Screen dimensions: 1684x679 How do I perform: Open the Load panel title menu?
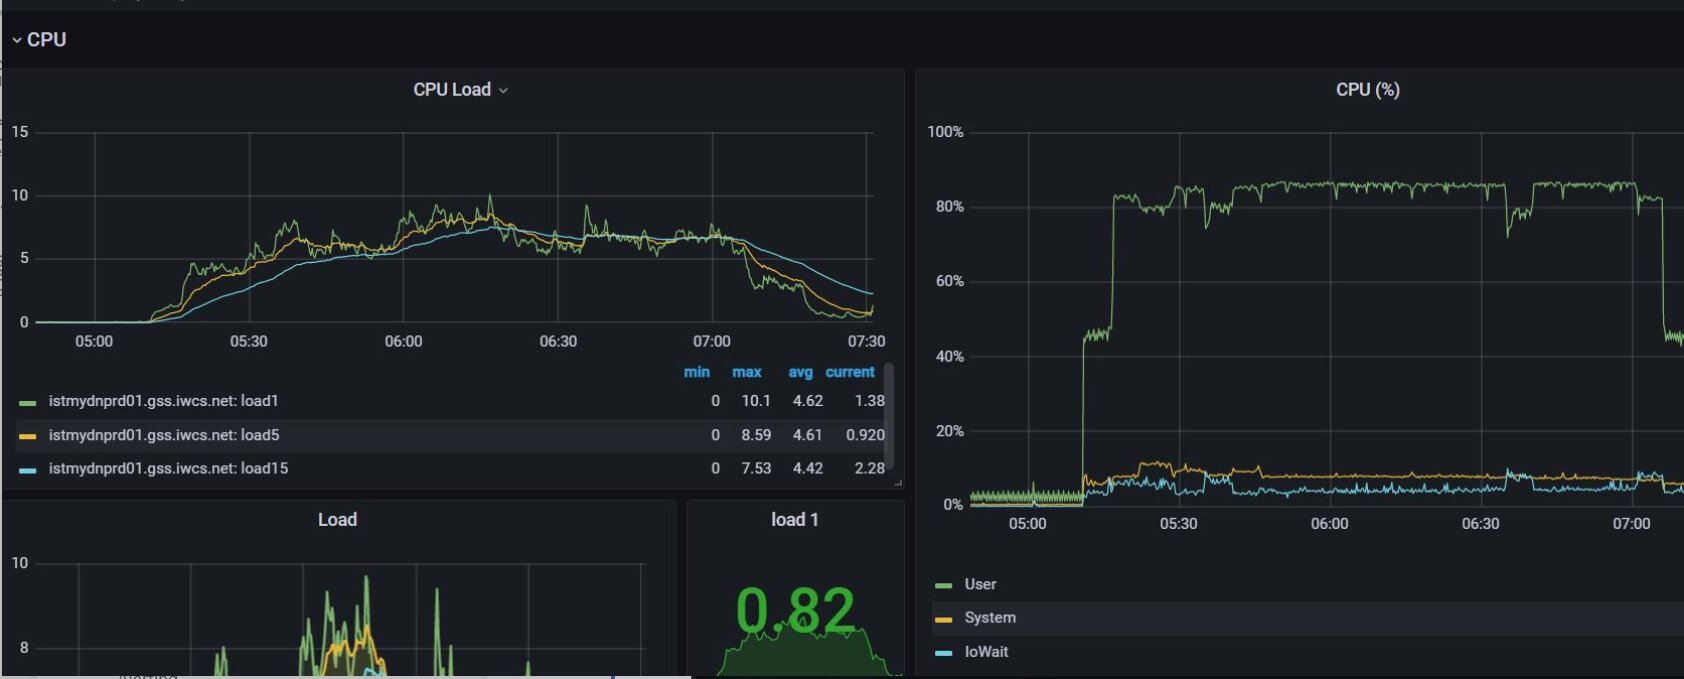pos(337,520)
